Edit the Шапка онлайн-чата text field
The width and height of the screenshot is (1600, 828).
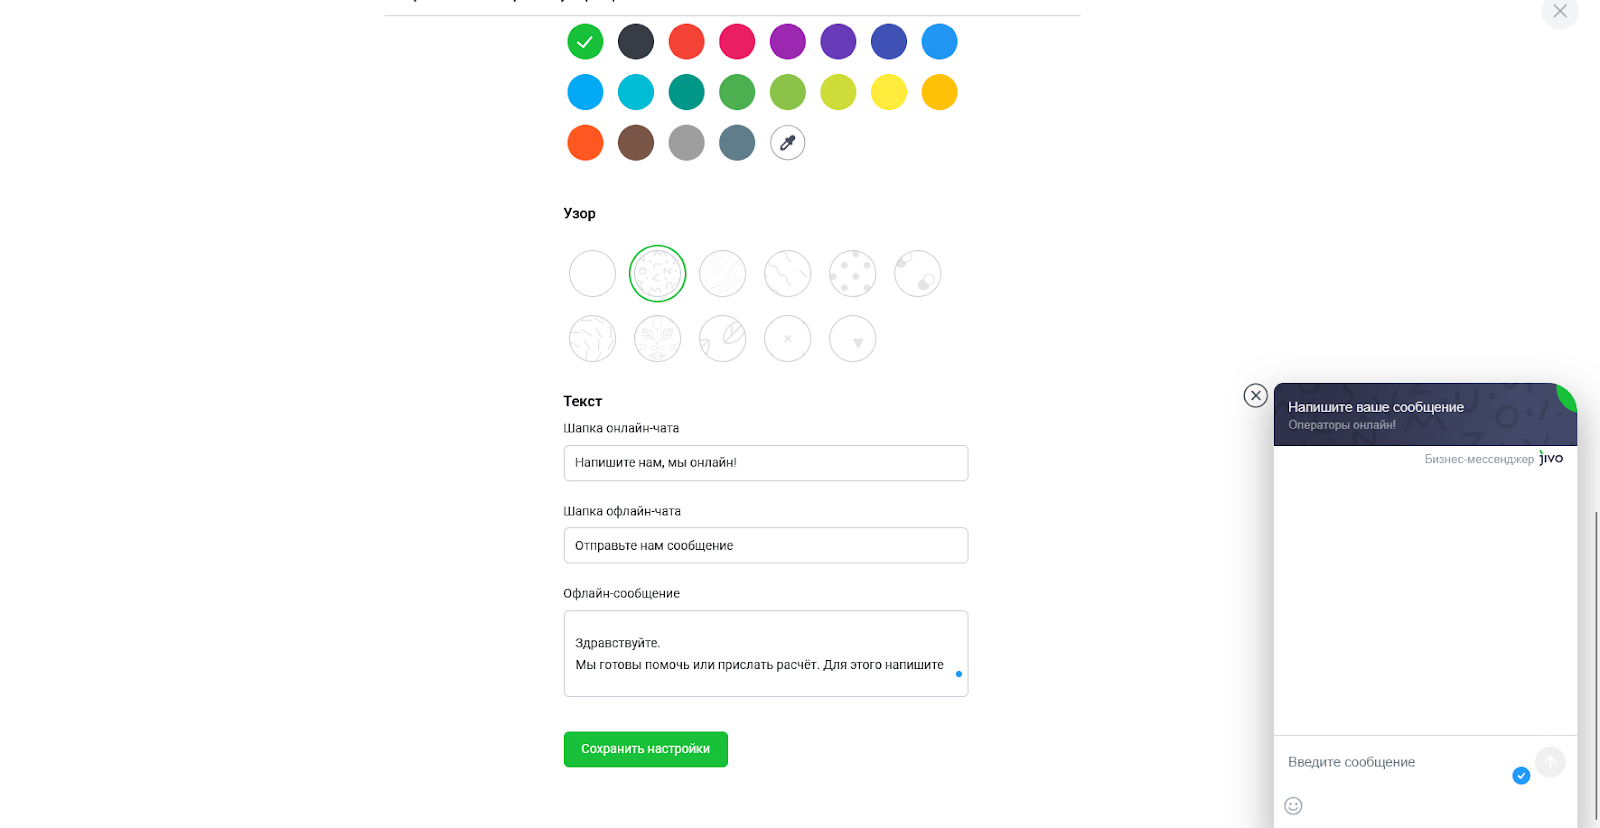[765, 463]
